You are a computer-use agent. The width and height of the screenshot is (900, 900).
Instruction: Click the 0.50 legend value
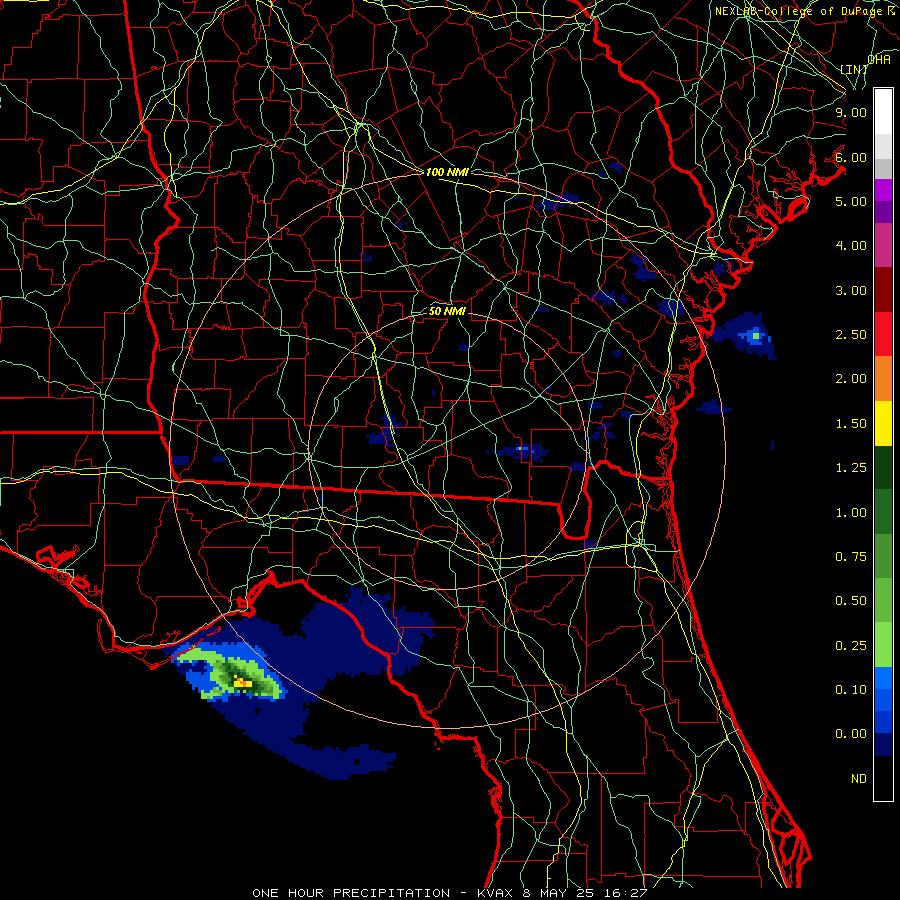851,601
